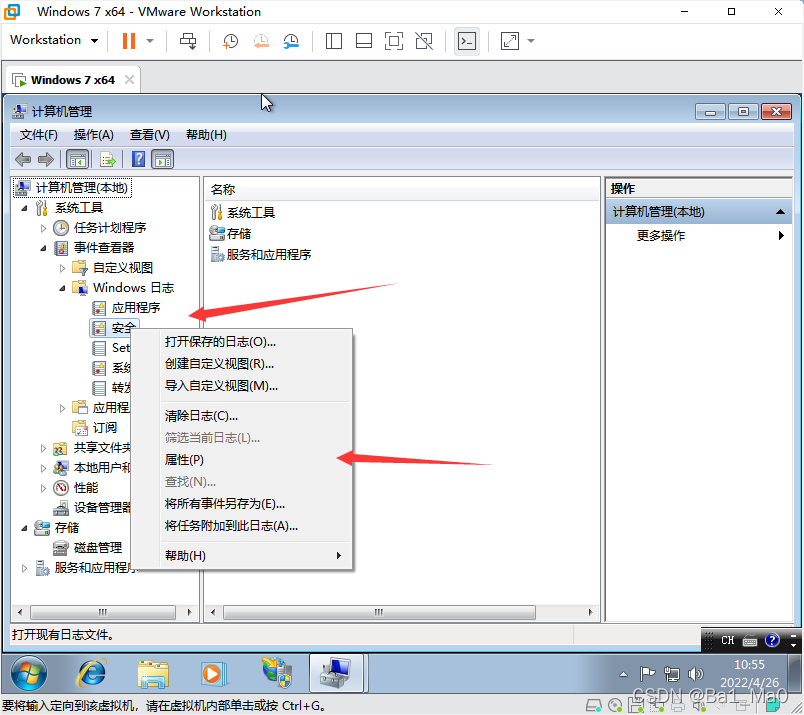Viewport: 804px width, 715px height.
Task: Open Windows Explorer folder on taskbar
Action: click(x=153, y=673)
